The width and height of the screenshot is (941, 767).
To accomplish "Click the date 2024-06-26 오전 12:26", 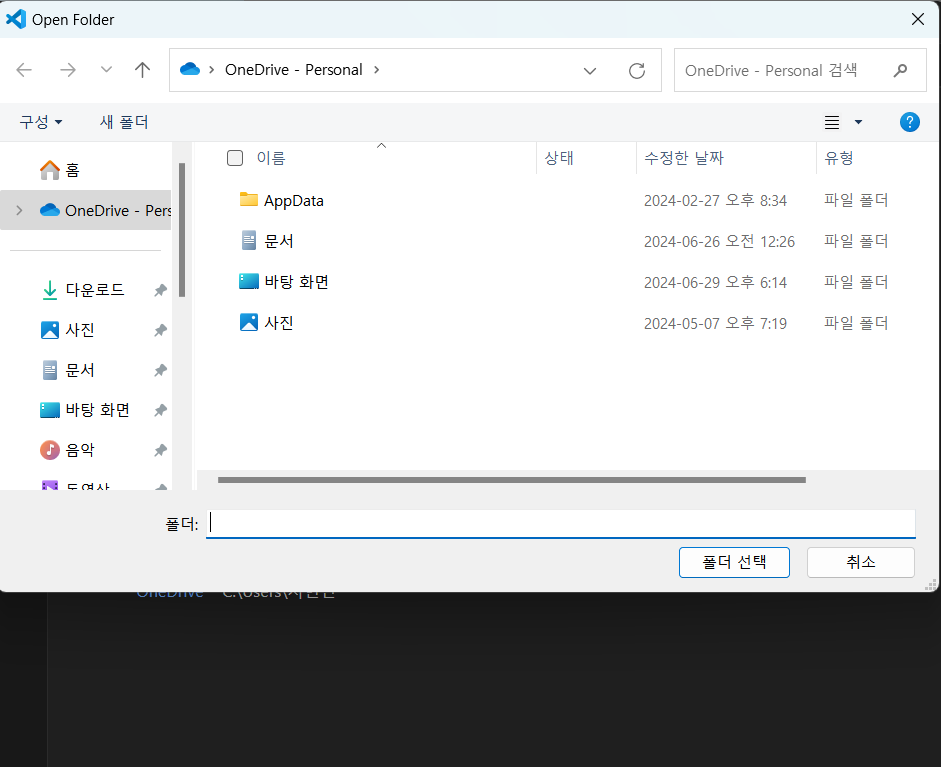I will pyautogui.click(x=719, y=241).
